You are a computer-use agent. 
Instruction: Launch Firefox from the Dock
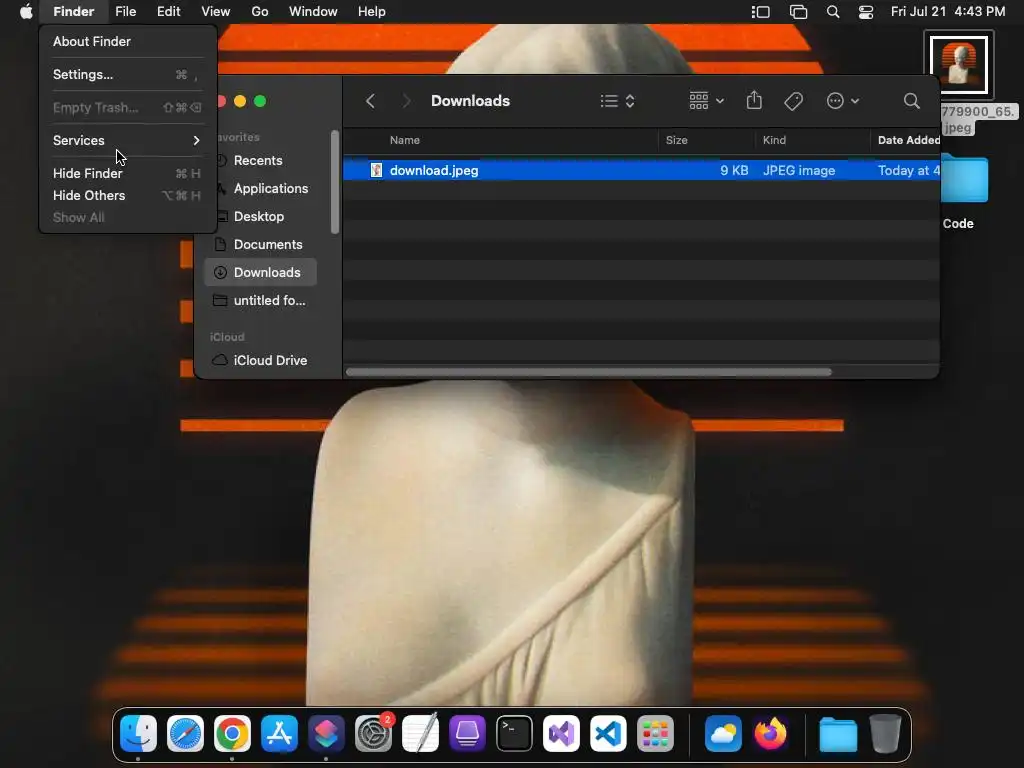point(771,733)
